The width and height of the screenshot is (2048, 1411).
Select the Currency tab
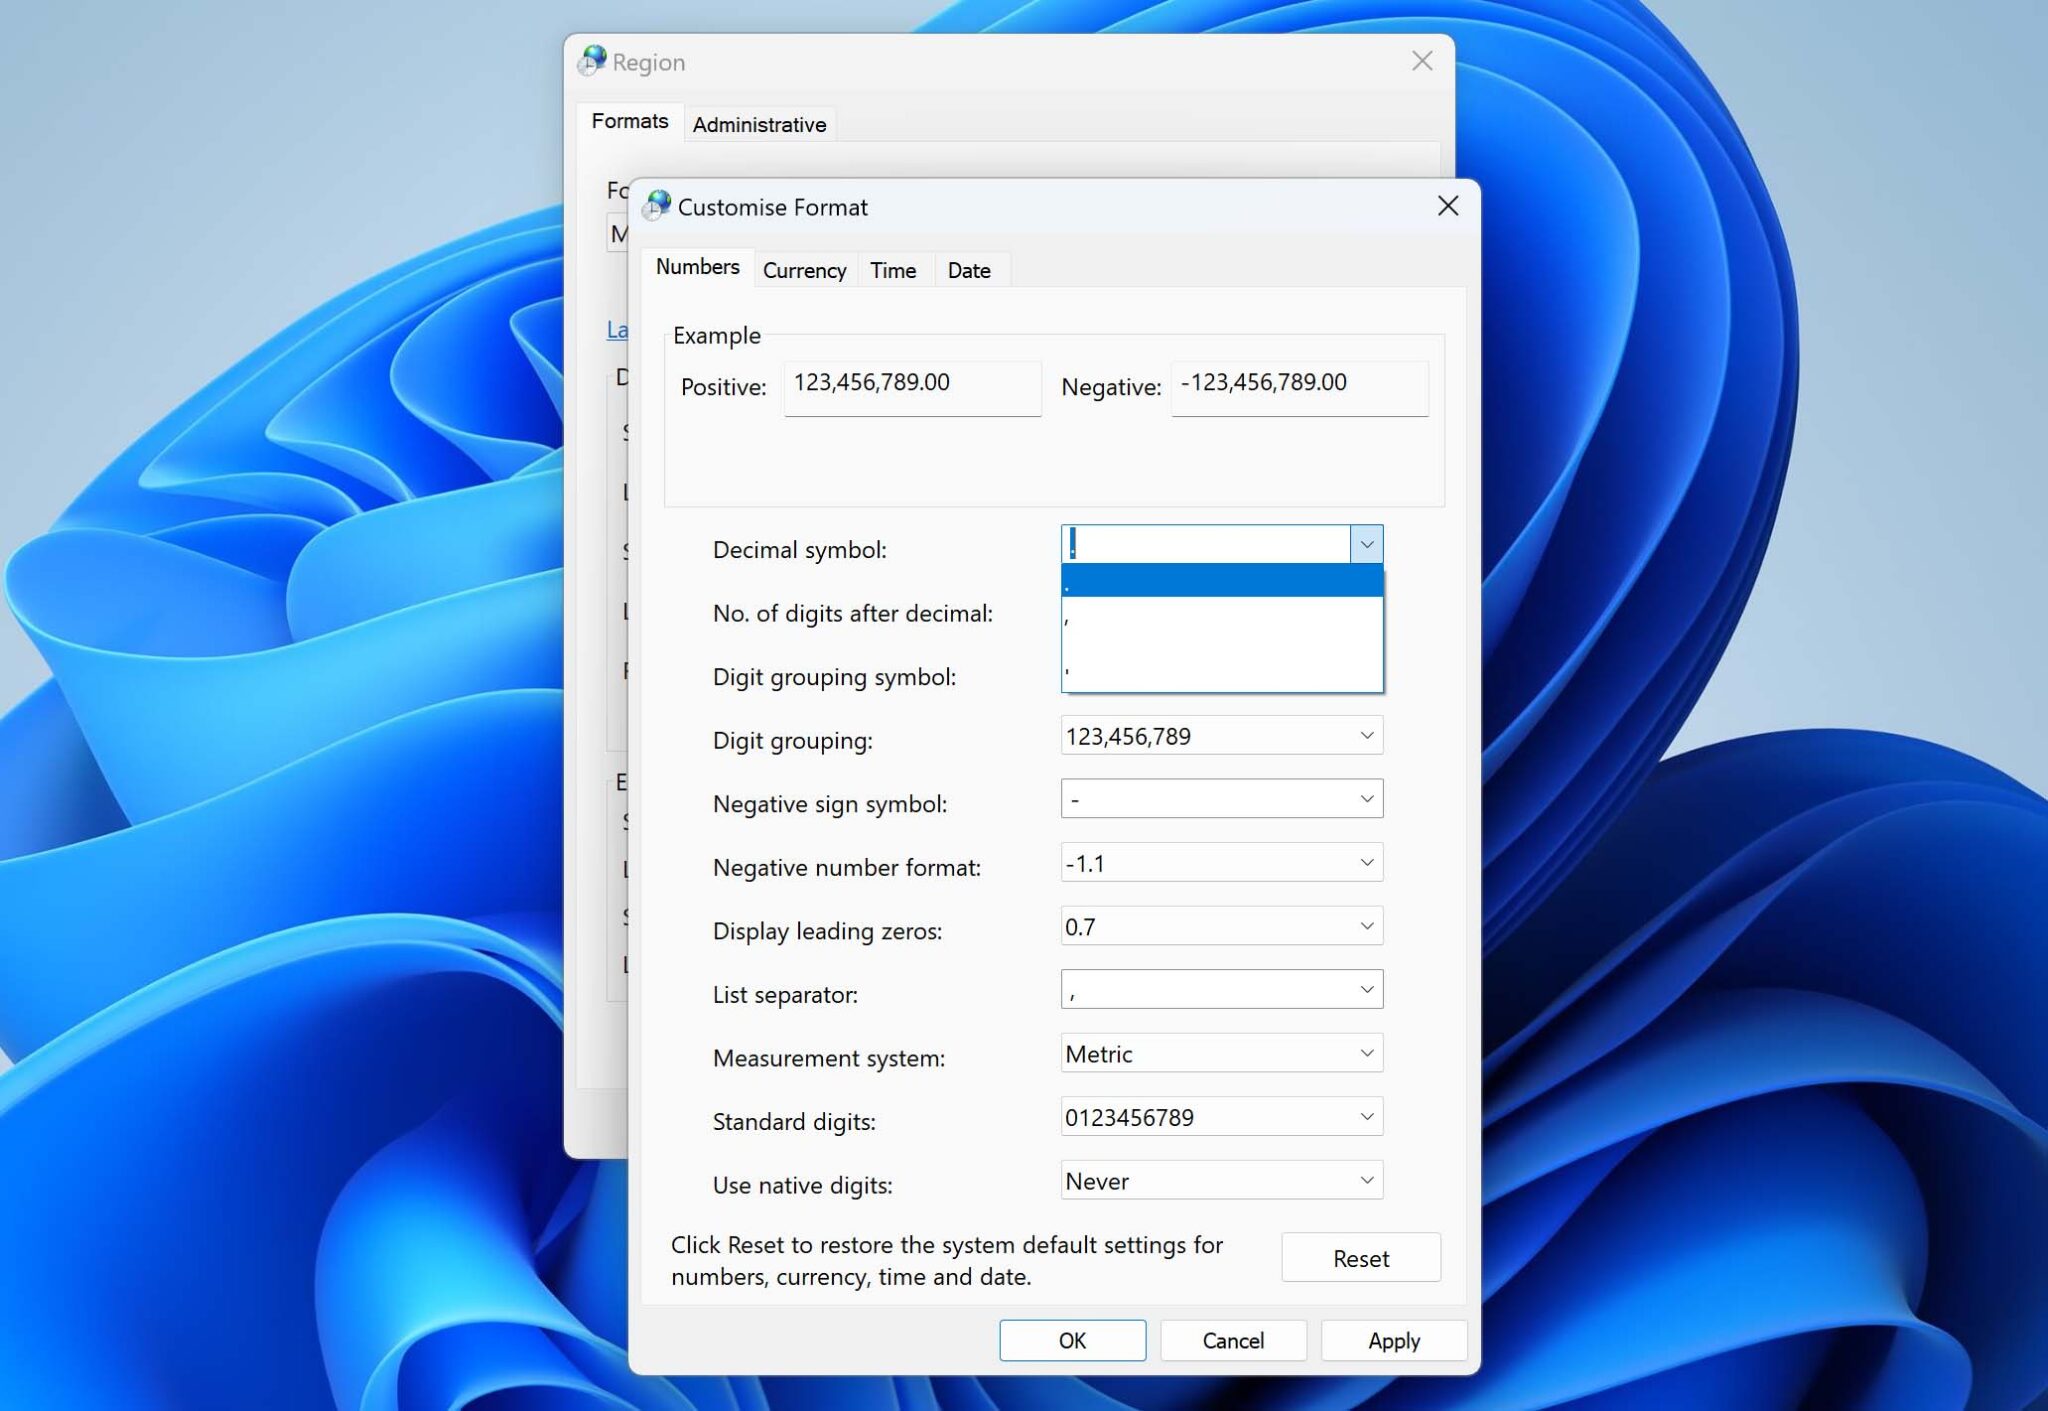pyautogui.click(x=805, y=269)
